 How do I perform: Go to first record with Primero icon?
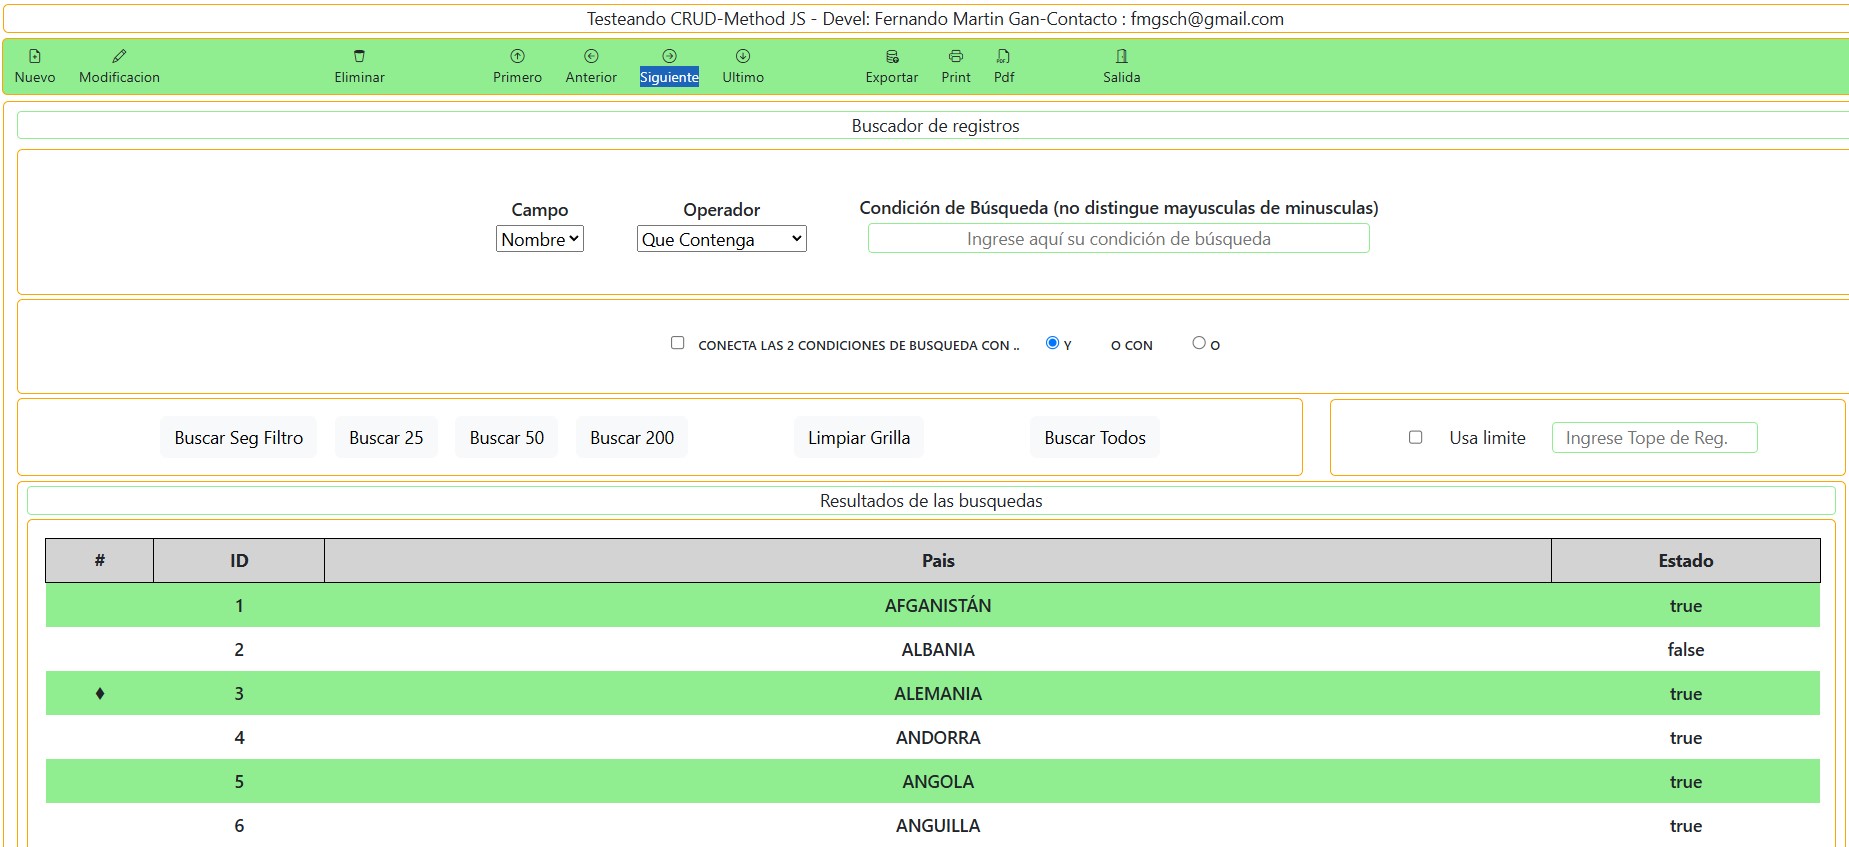click(517, 57)
